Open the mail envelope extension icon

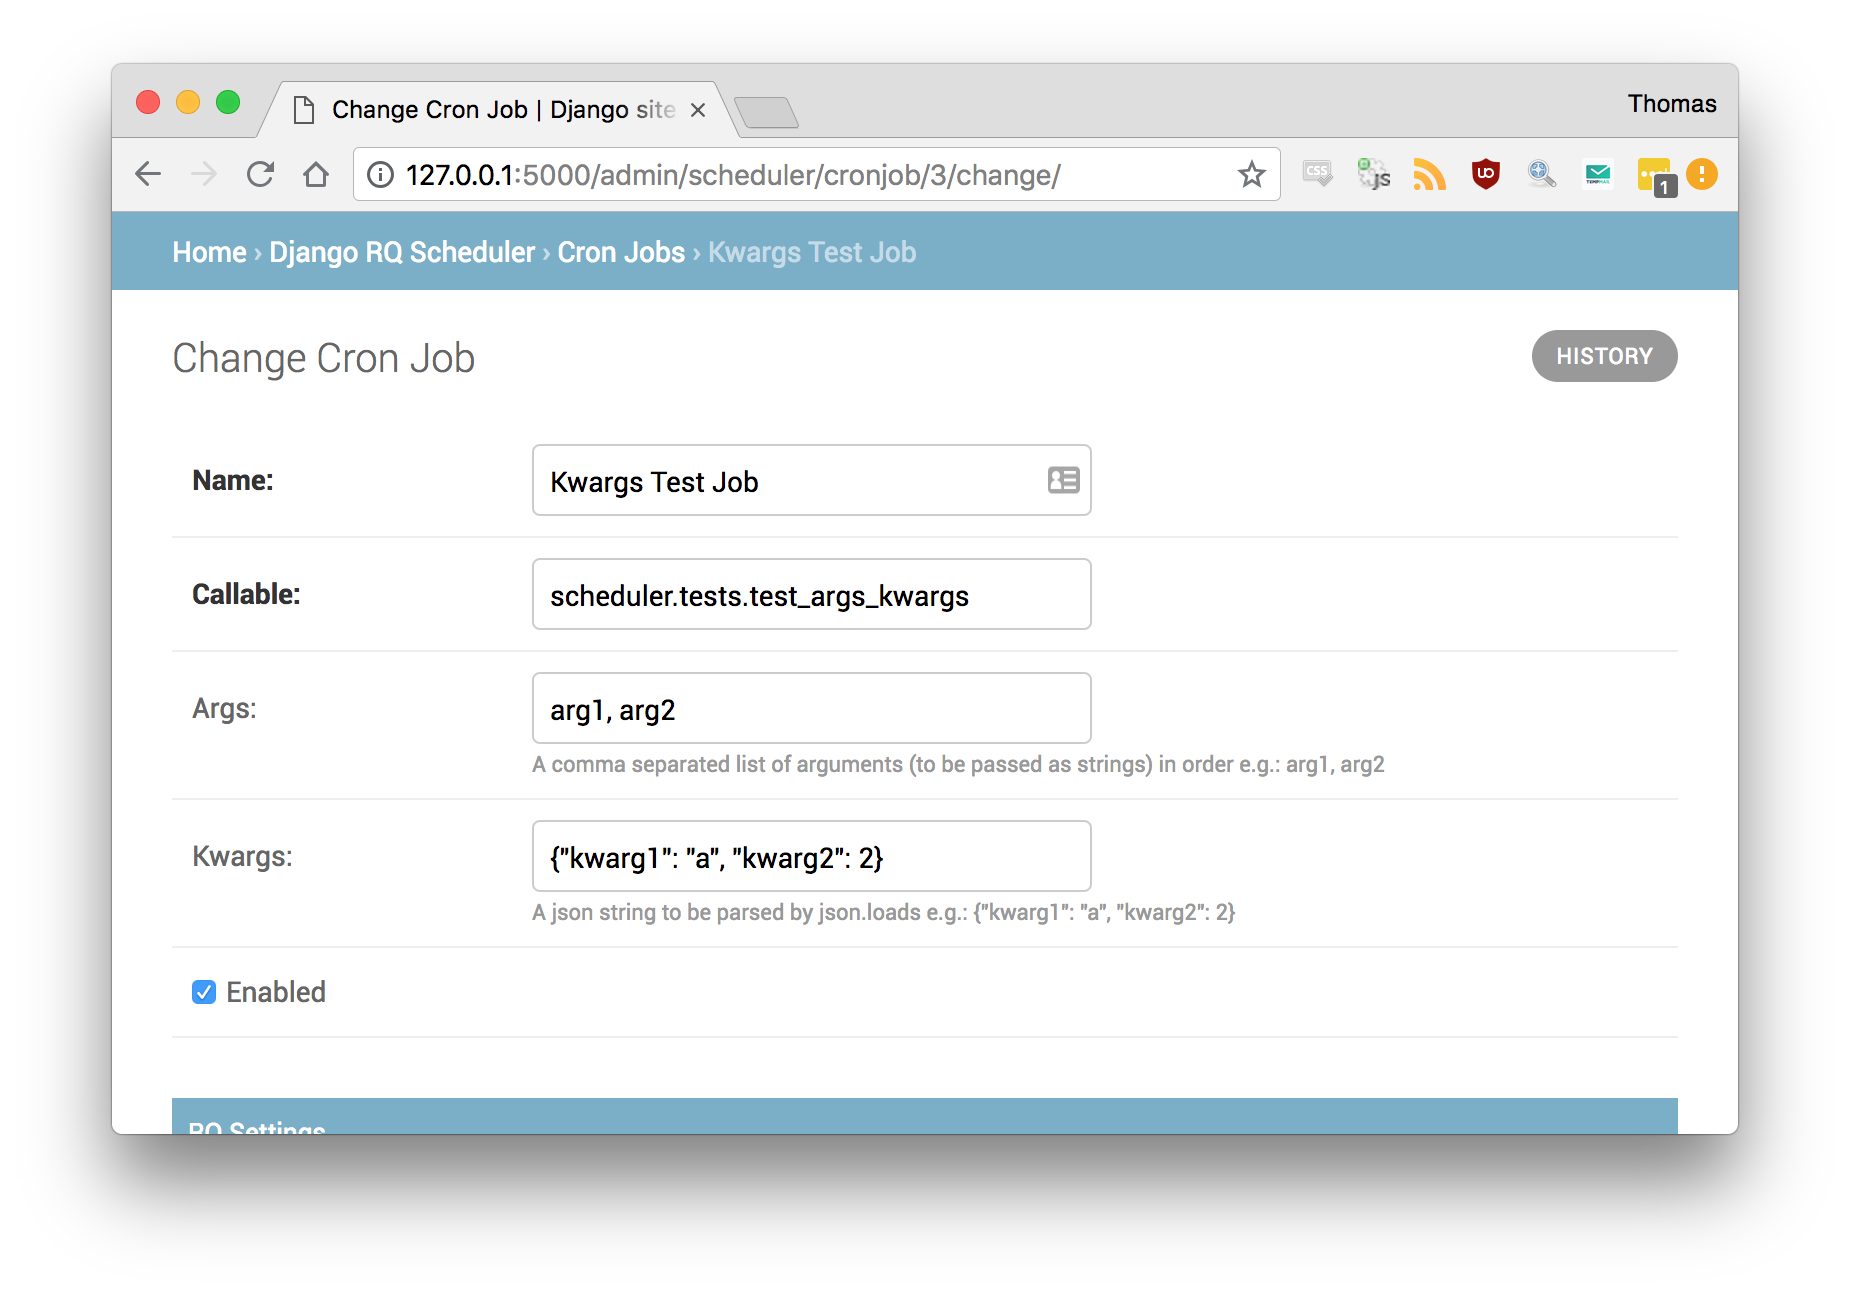tap(1598, 174)
